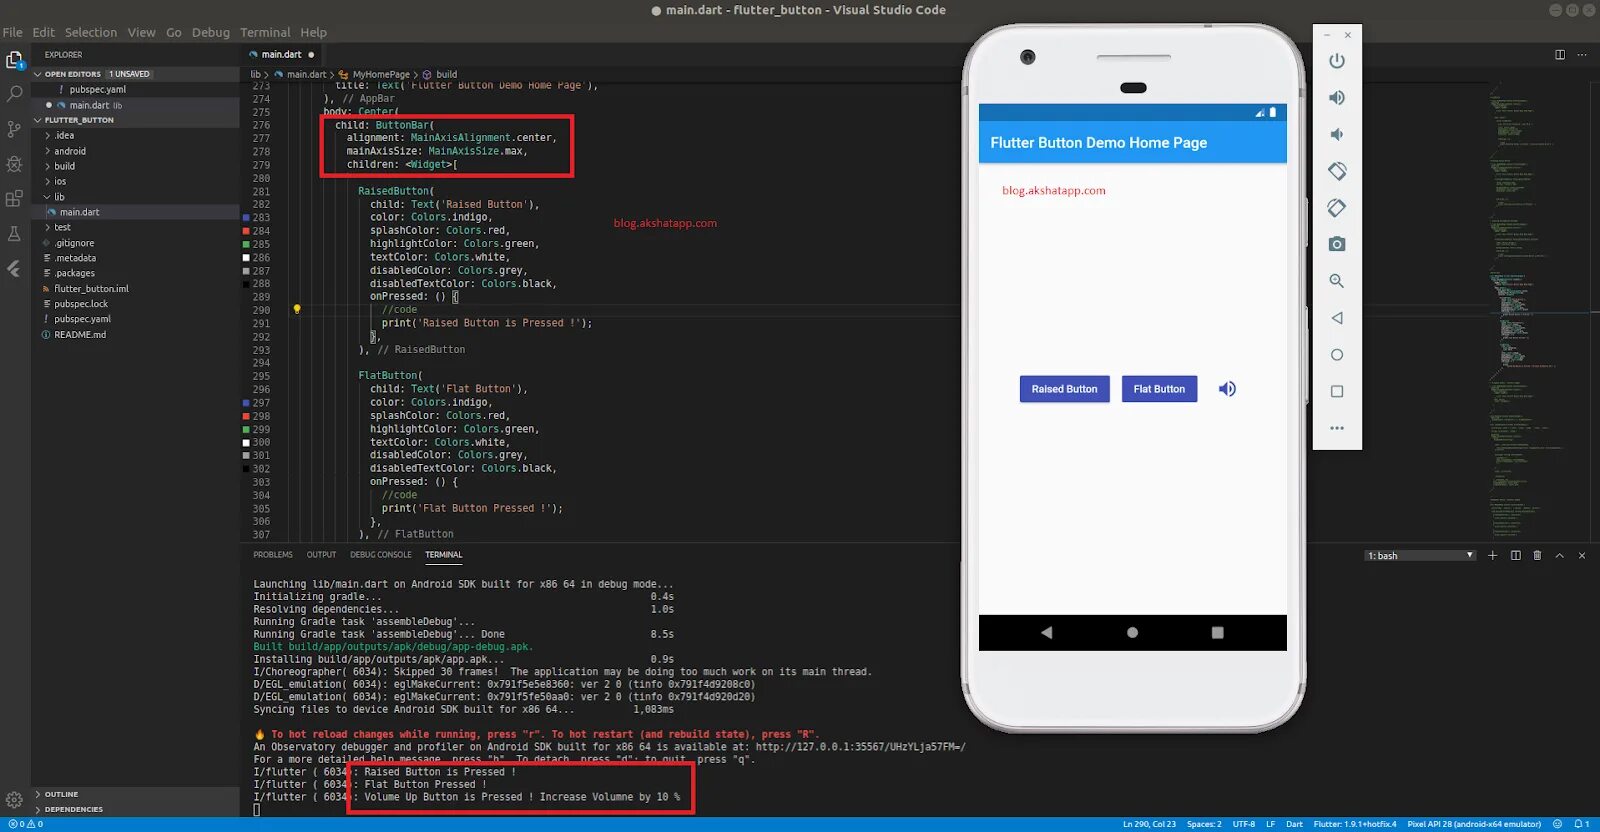Click MyHomePage in the breadcrumb
Screen dimensions: 1600x832
point(381,74)
